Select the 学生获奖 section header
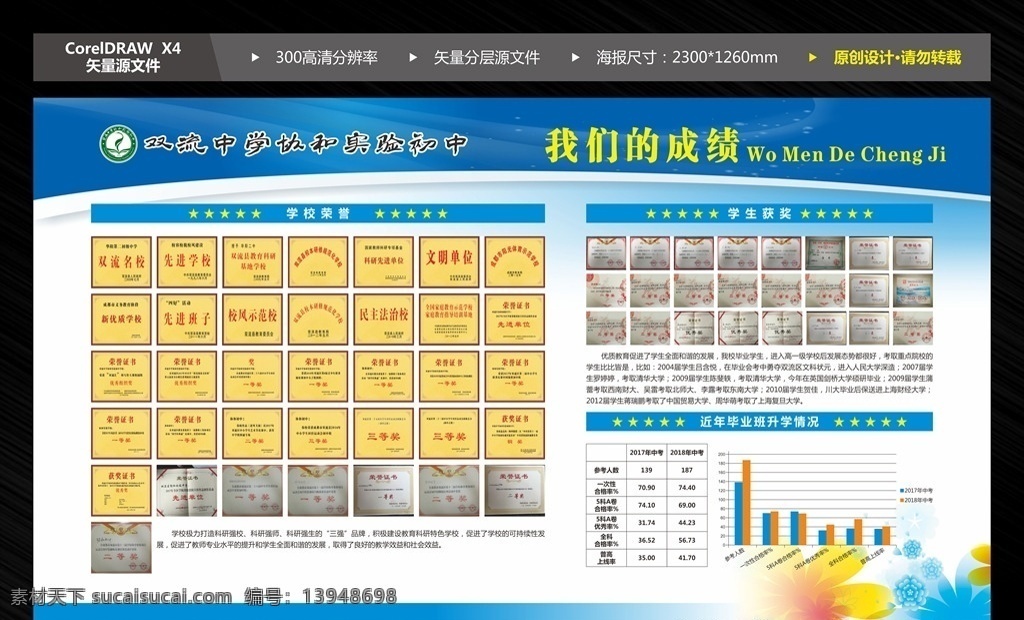 click(759, 214)
